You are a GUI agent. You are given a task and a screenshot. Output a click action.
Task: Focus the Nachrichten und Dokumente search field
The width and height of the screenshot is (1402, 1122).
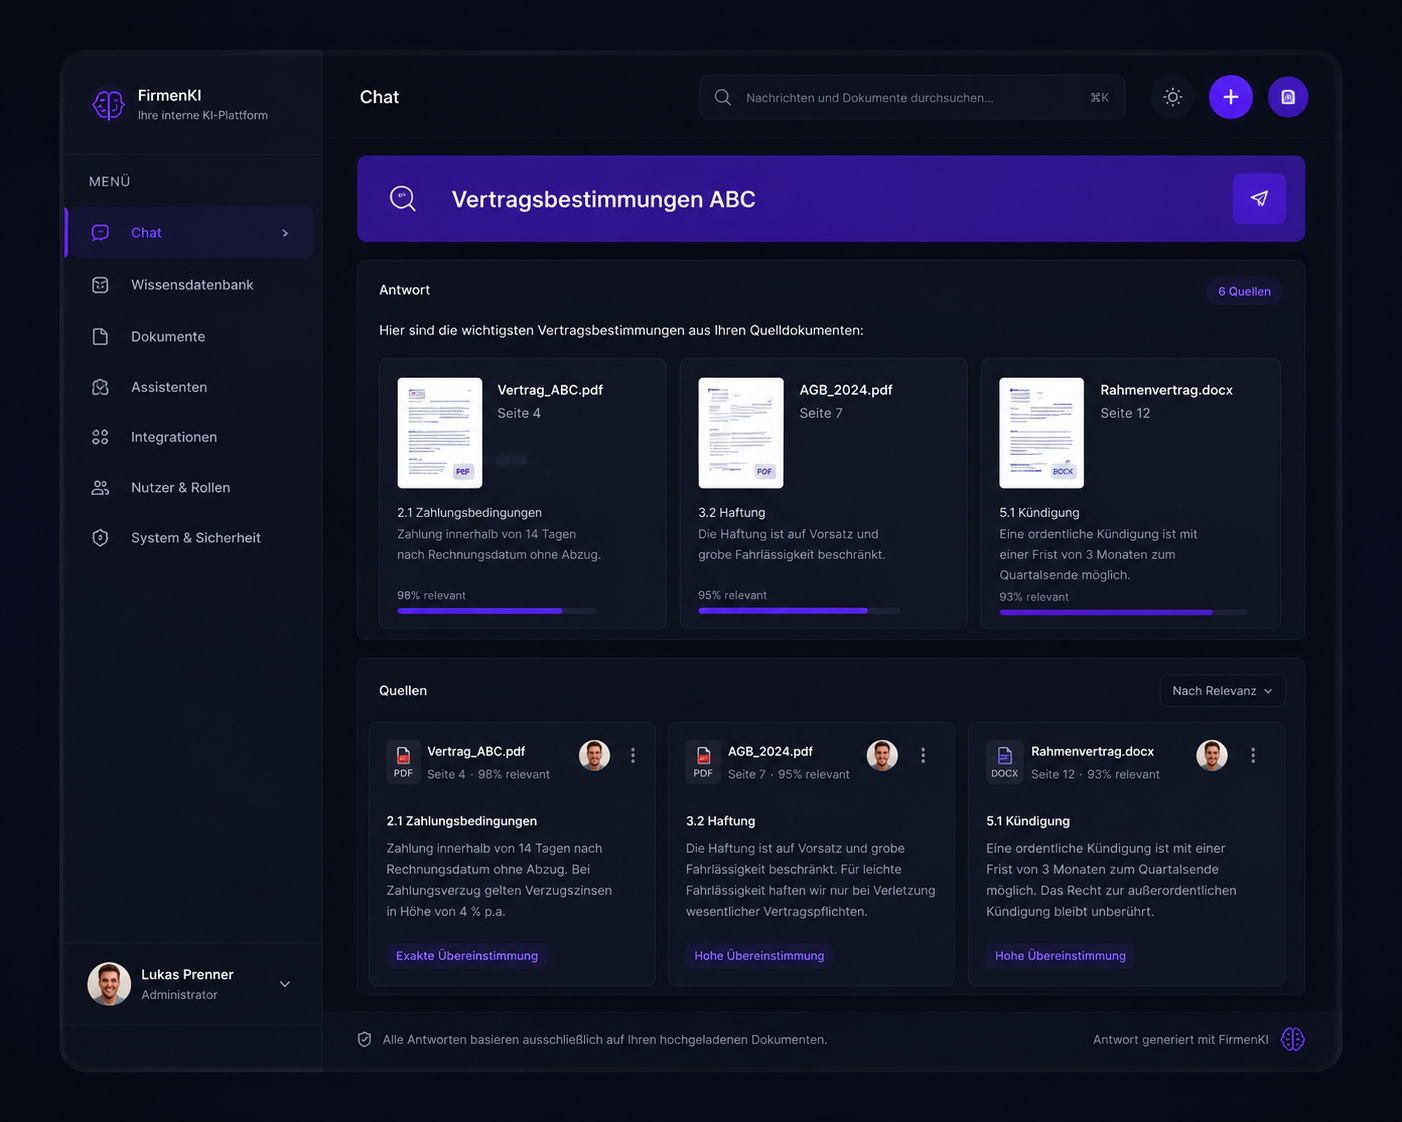pos(912,97)
